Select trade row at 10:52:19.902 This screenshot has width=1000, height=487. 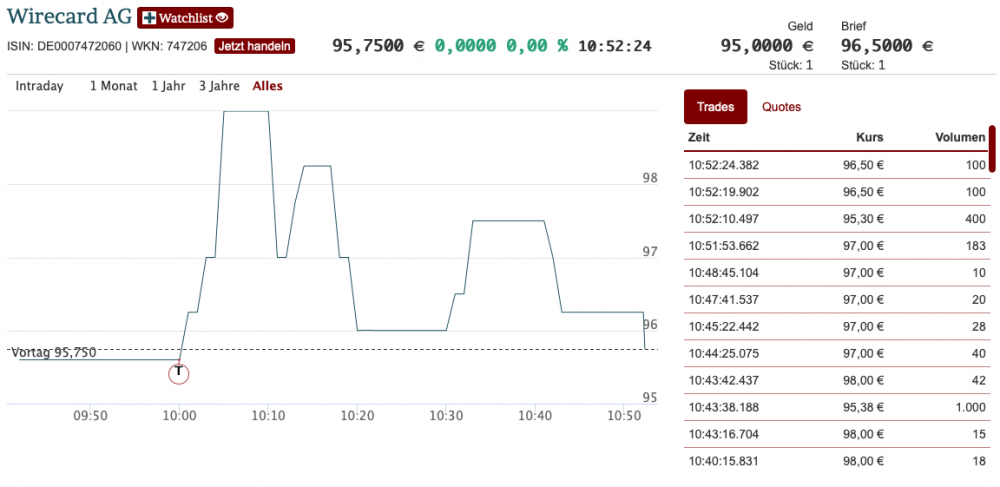[x=836, y=192]
